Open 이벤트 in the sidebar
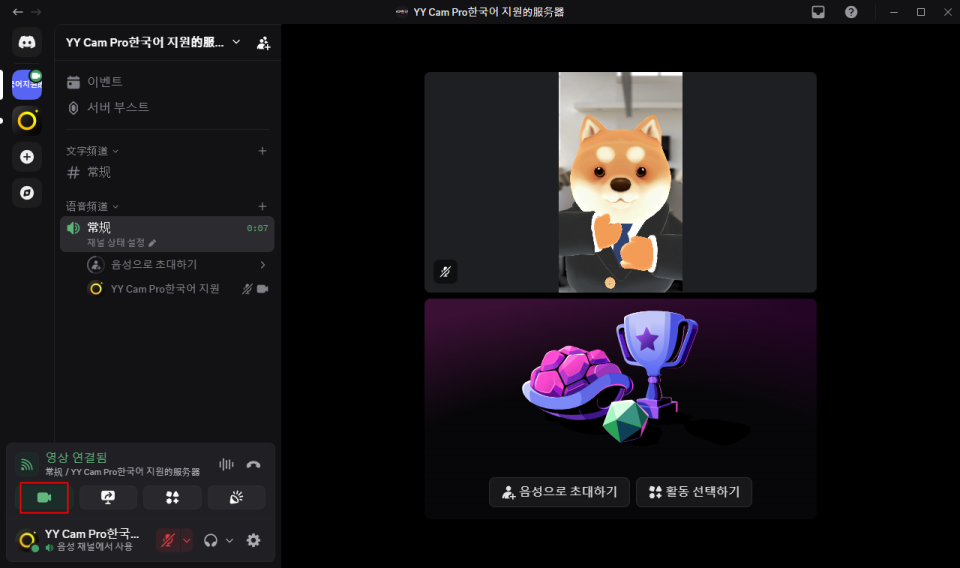960x568 pixels. (x=105, y=82)
